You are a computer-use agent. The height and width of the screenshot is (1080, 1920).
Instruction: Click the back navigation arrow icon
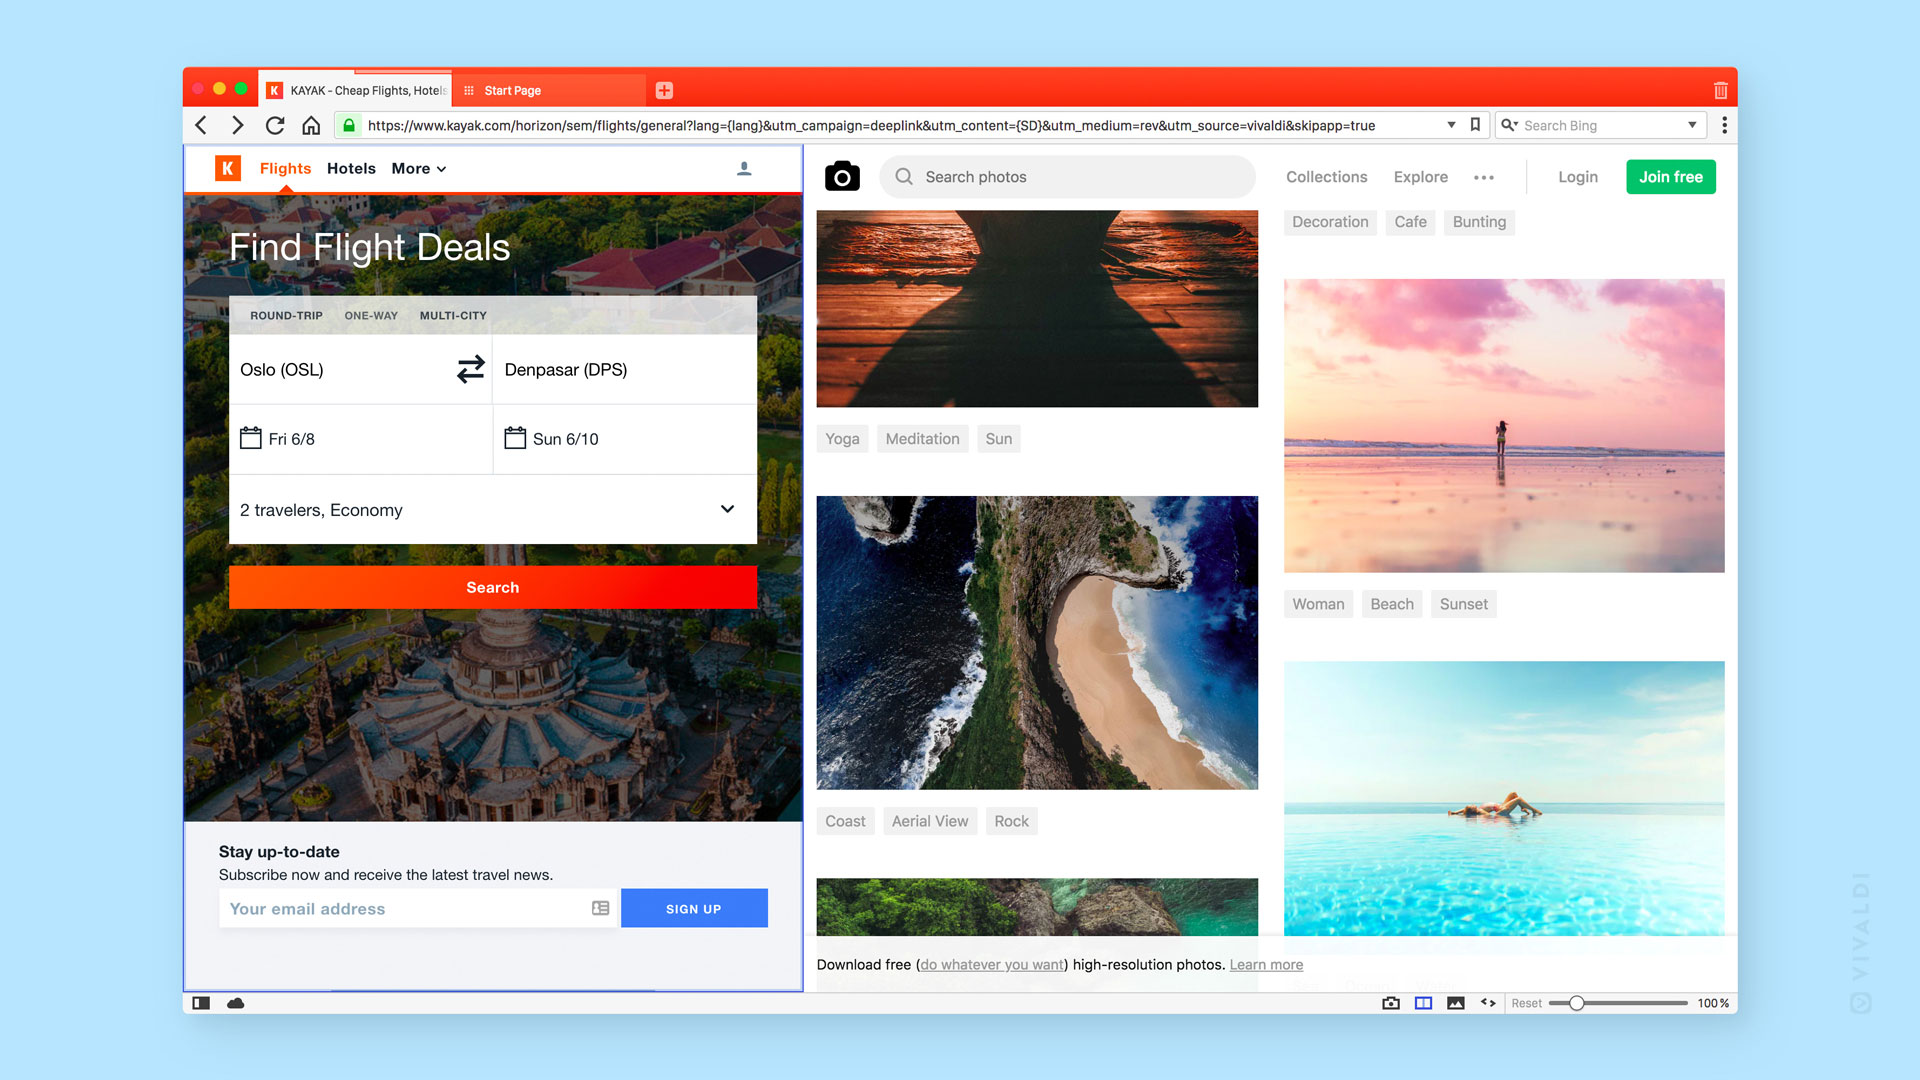click(x=203, y=124)
